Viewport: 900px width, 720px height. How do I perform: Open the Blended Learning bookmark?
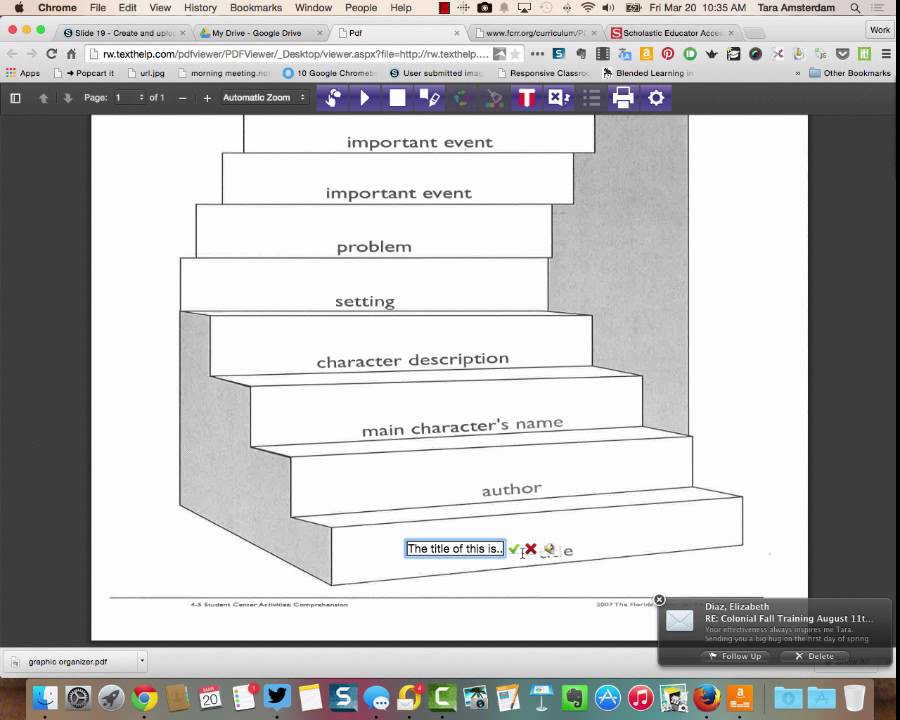pos(648,73)
